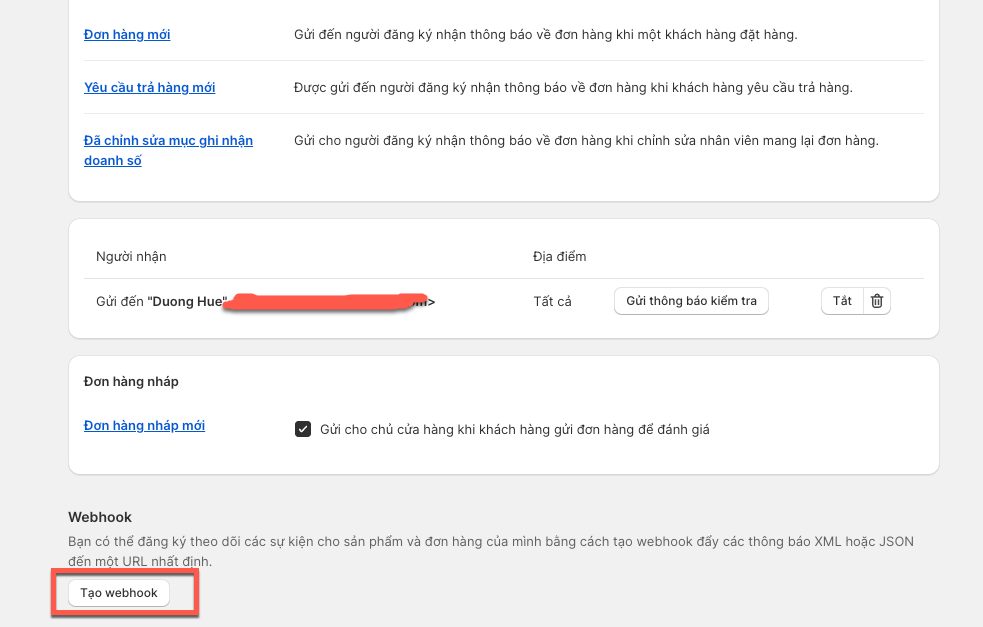Screen dimensions: 983x627
Task: Click the description beside "Yêu cầu trả hàng mới"
Action: pos(572,88)
